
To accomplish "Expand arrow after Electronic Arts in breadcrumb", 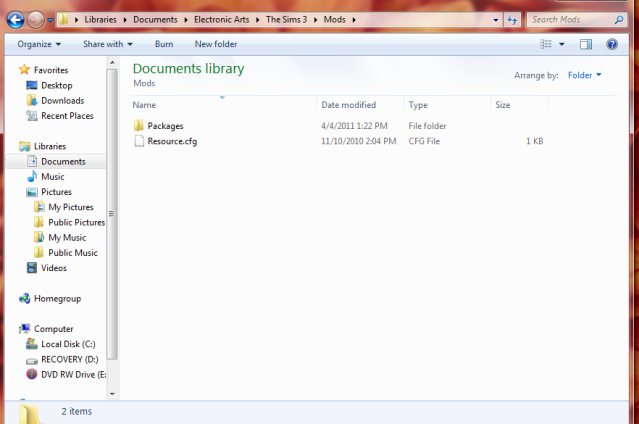I will pyautogui.click(x=258, y=20).
